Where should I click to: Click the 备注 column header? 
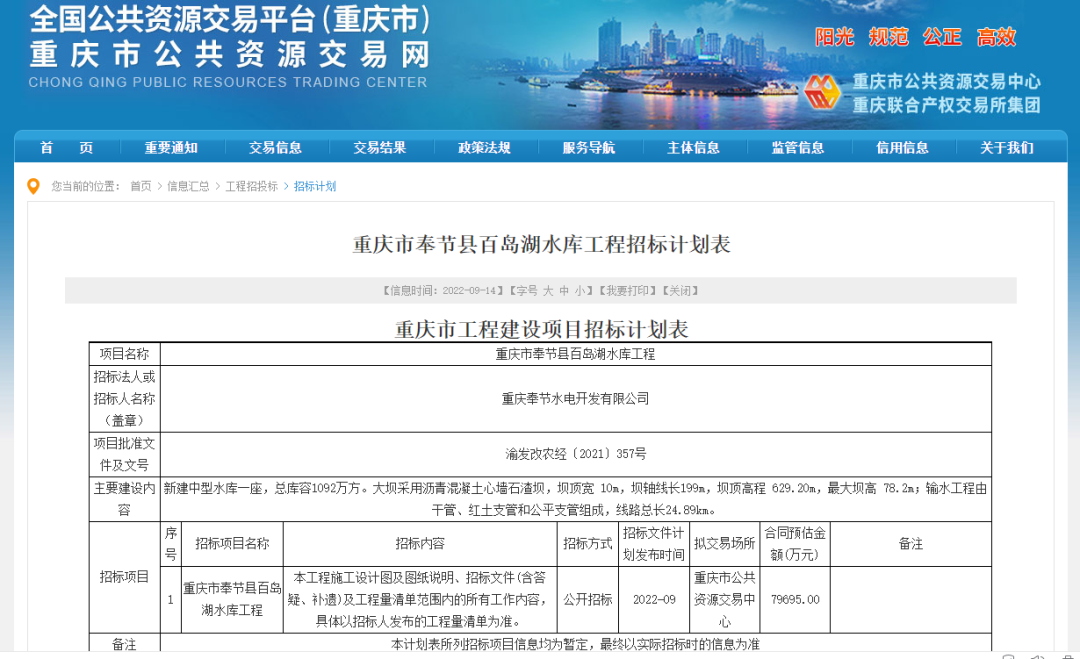(x=911, y=543)
